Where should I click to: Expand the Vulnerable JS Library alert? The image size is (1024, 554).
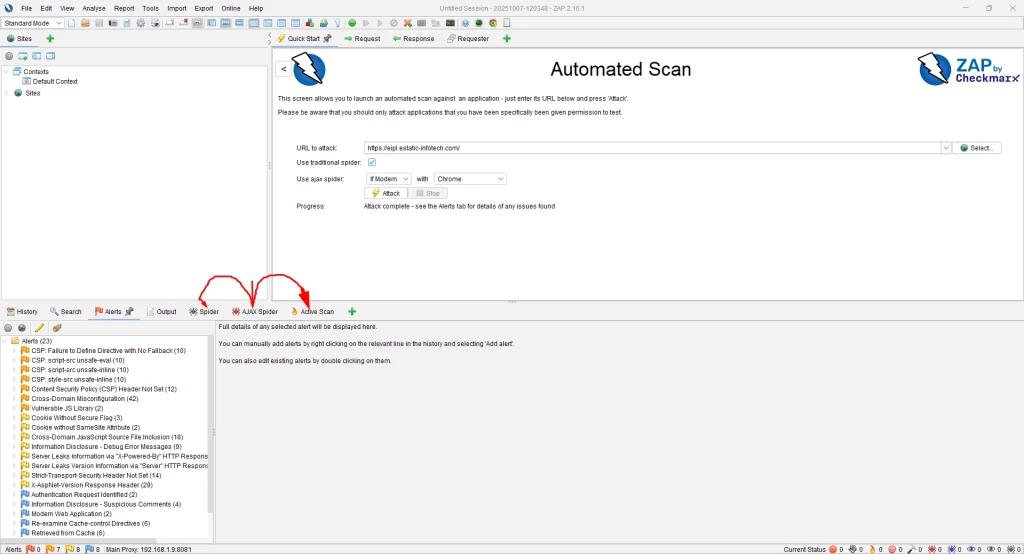pyautogui.click(x=15, y=408)
